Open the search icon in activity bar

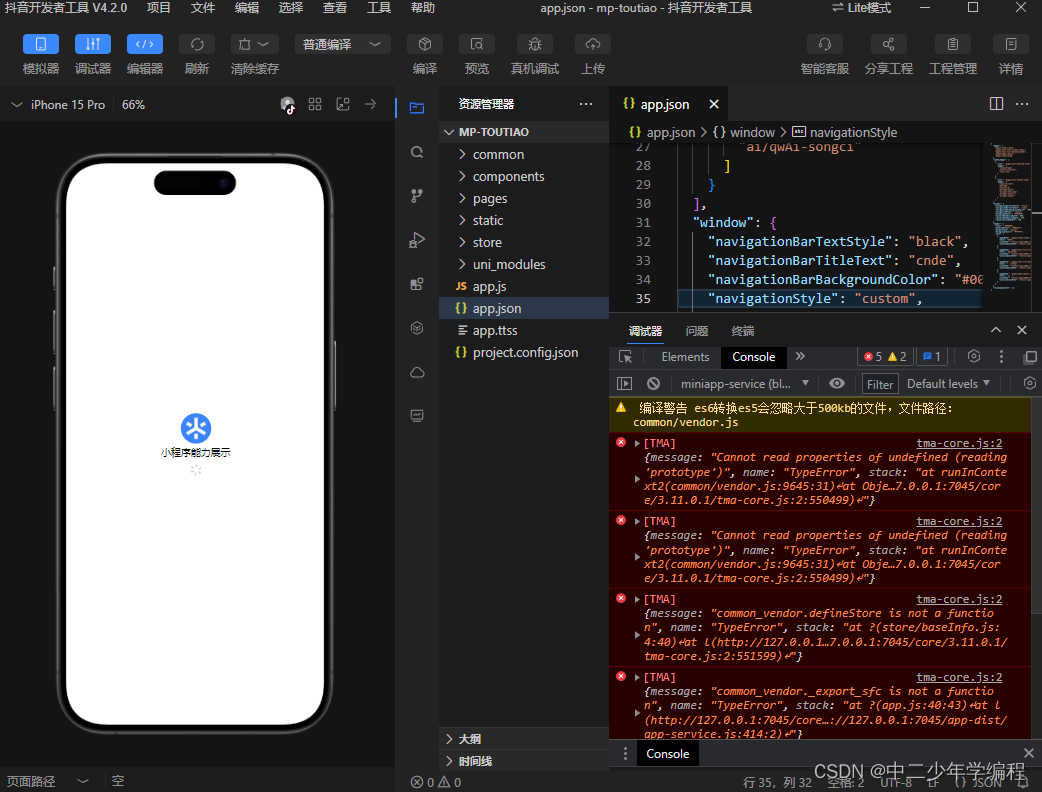coord(417,152)
